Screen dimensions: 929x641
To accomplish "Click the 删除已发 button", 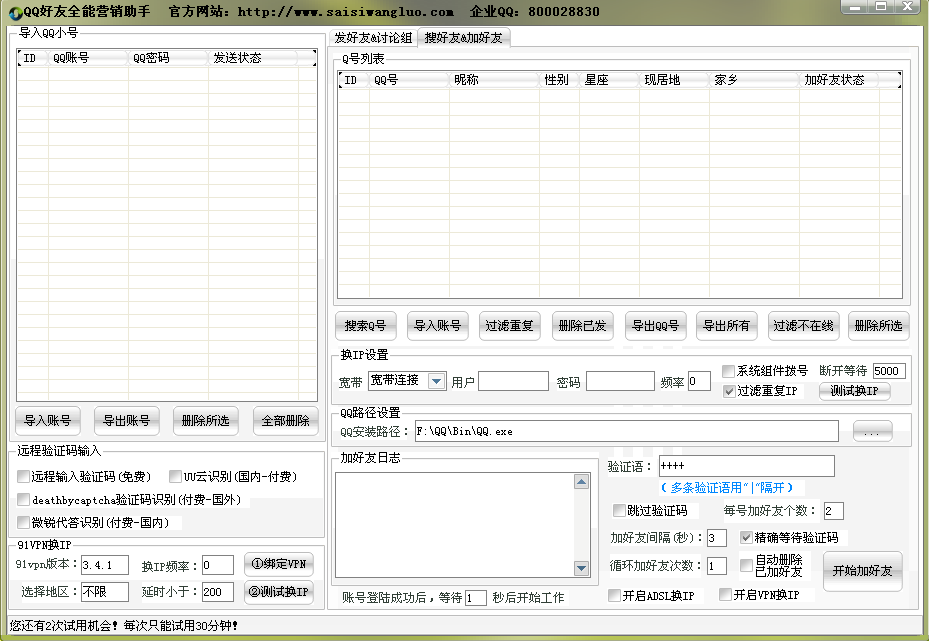I will (x=582, y=326).
